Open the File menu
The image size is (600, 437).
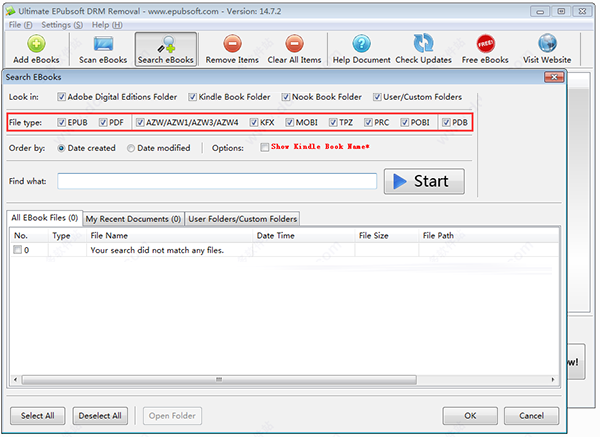coord(20,25)
